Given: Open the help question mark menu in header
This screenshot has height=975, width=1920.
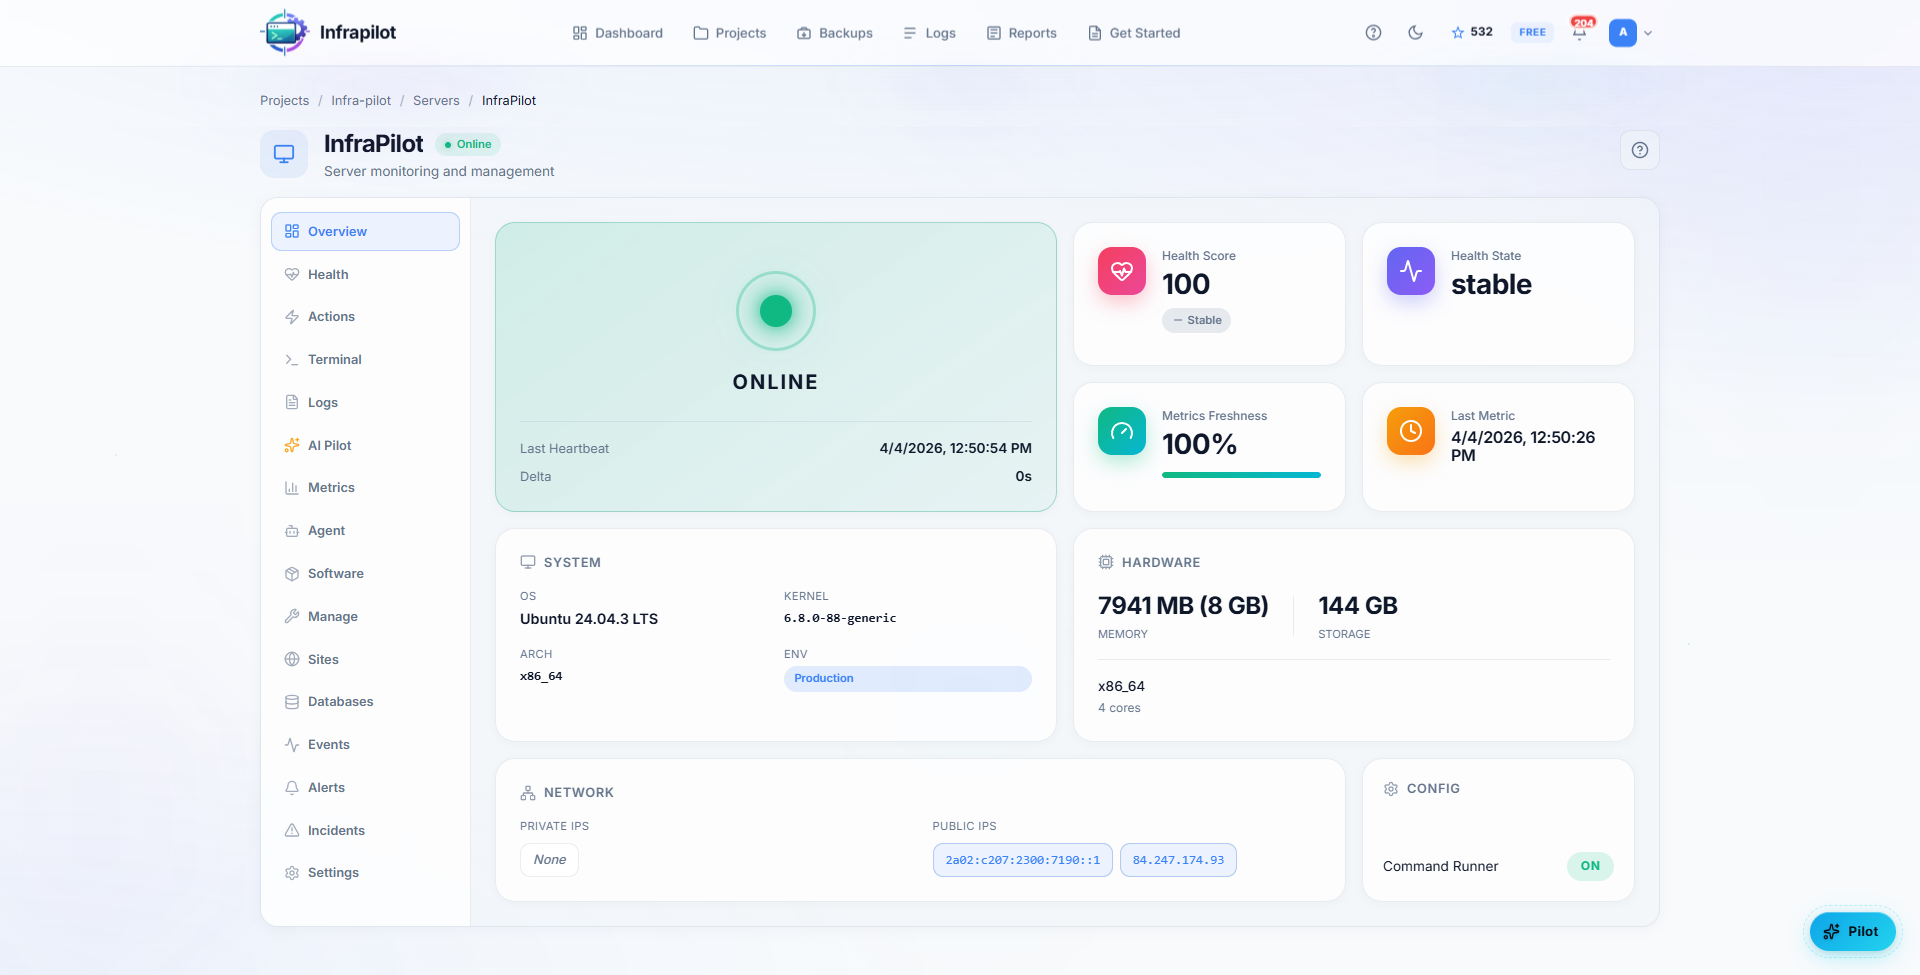Looking at the screenshot, I should point(1373,32).
